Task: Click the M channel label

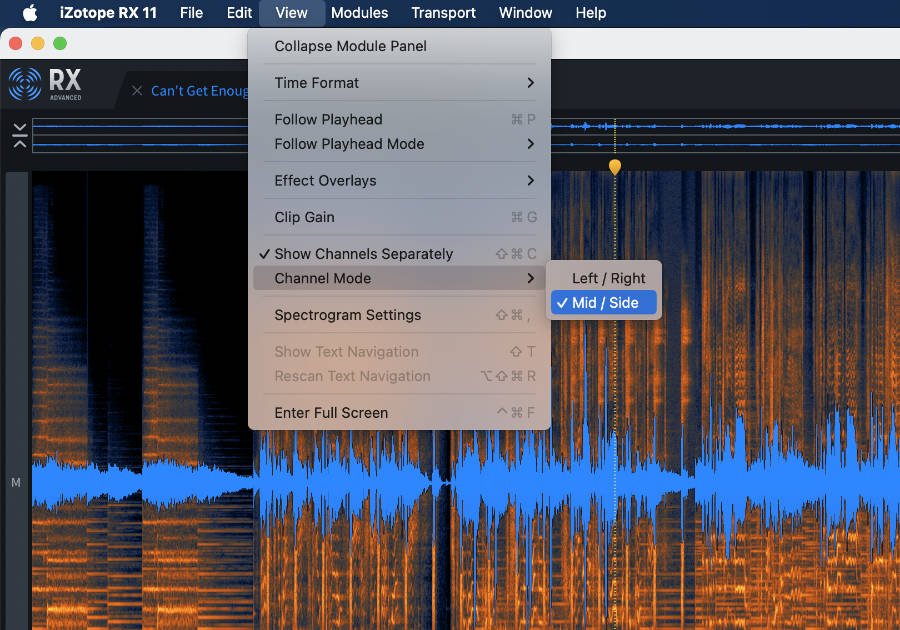Action: [x=16, y=483]
